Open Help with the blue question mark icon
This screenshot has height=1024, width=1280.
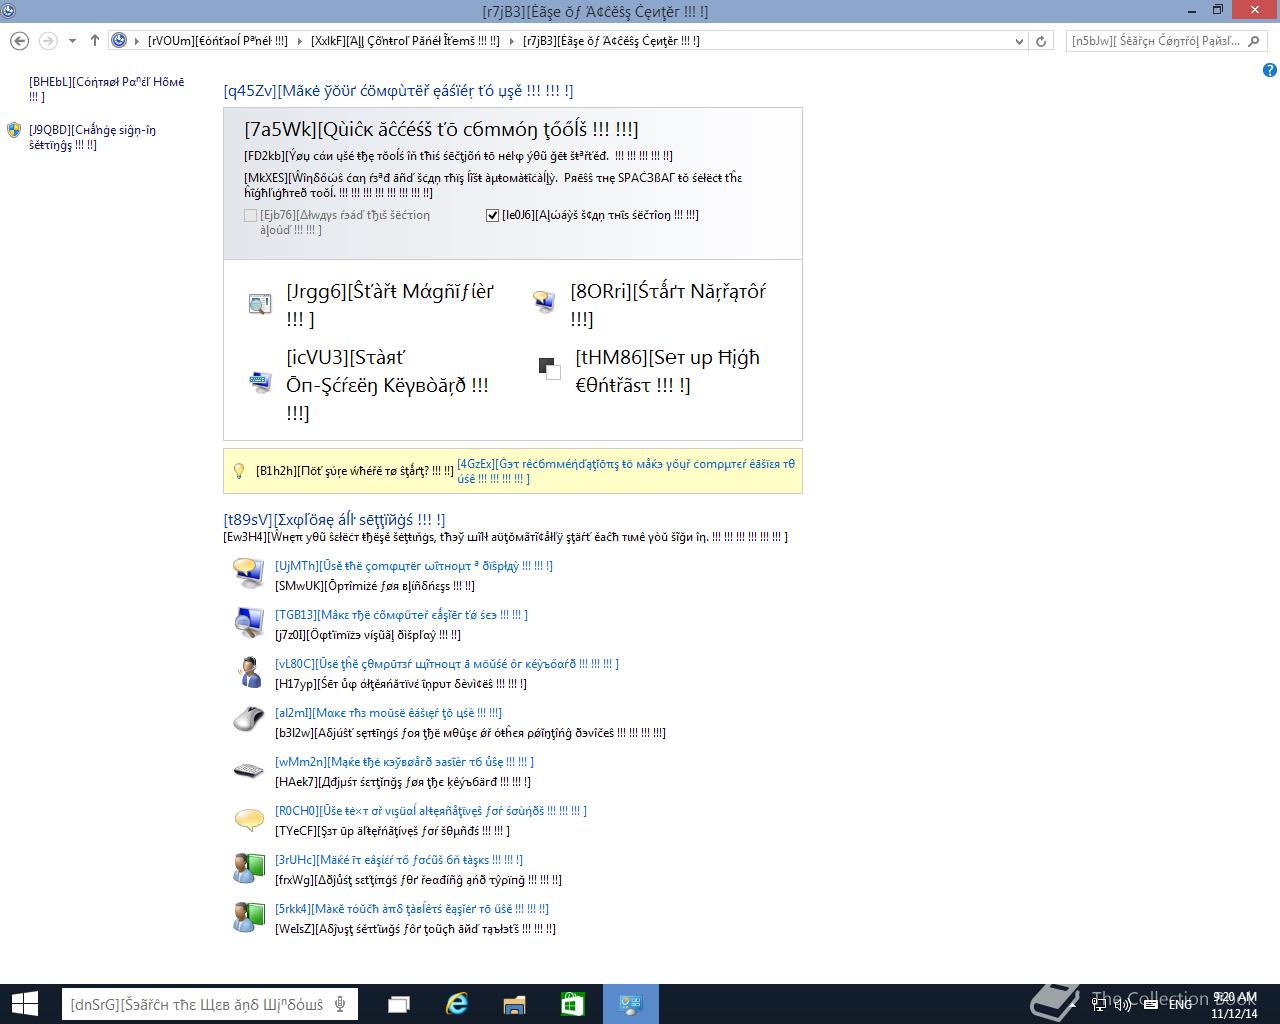coord(1269,70)
